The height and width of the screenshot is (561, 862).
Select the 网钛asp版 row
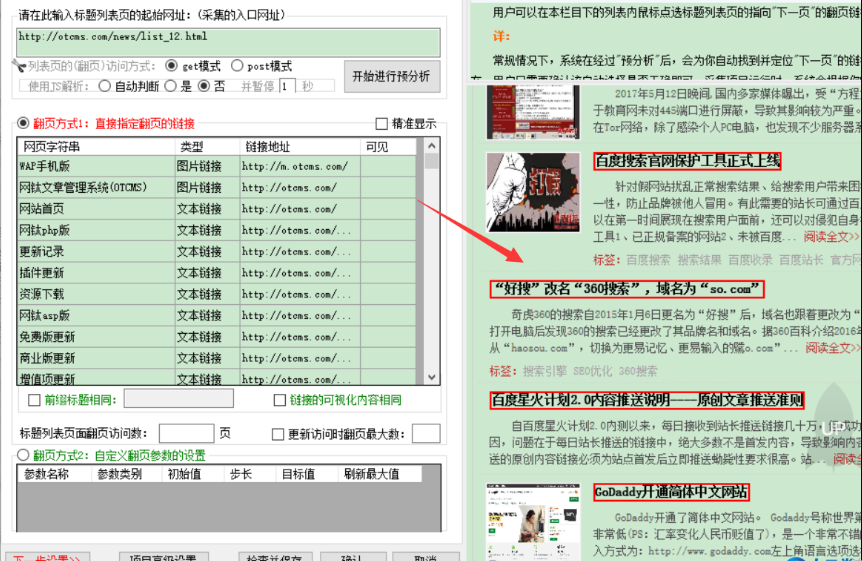217,316
